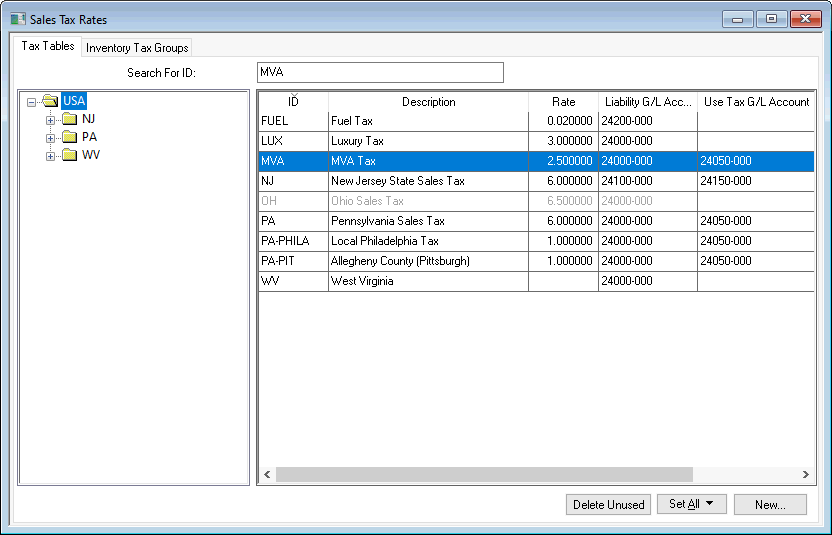This screenshot has height=535, width=832.
Task: Switch to Inventory Tax Groups tab
Action: click(x=136, y=48)
